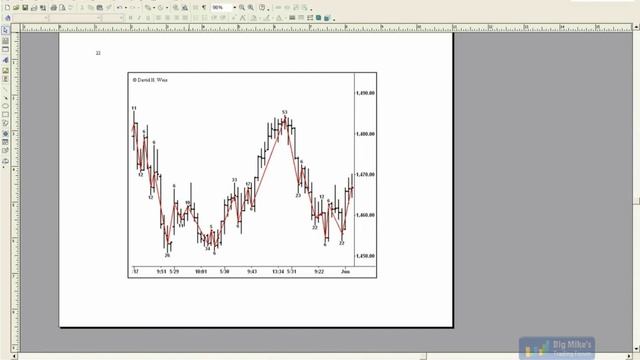Set Centered paragraph alignment
640x360 pixels.
167,18
